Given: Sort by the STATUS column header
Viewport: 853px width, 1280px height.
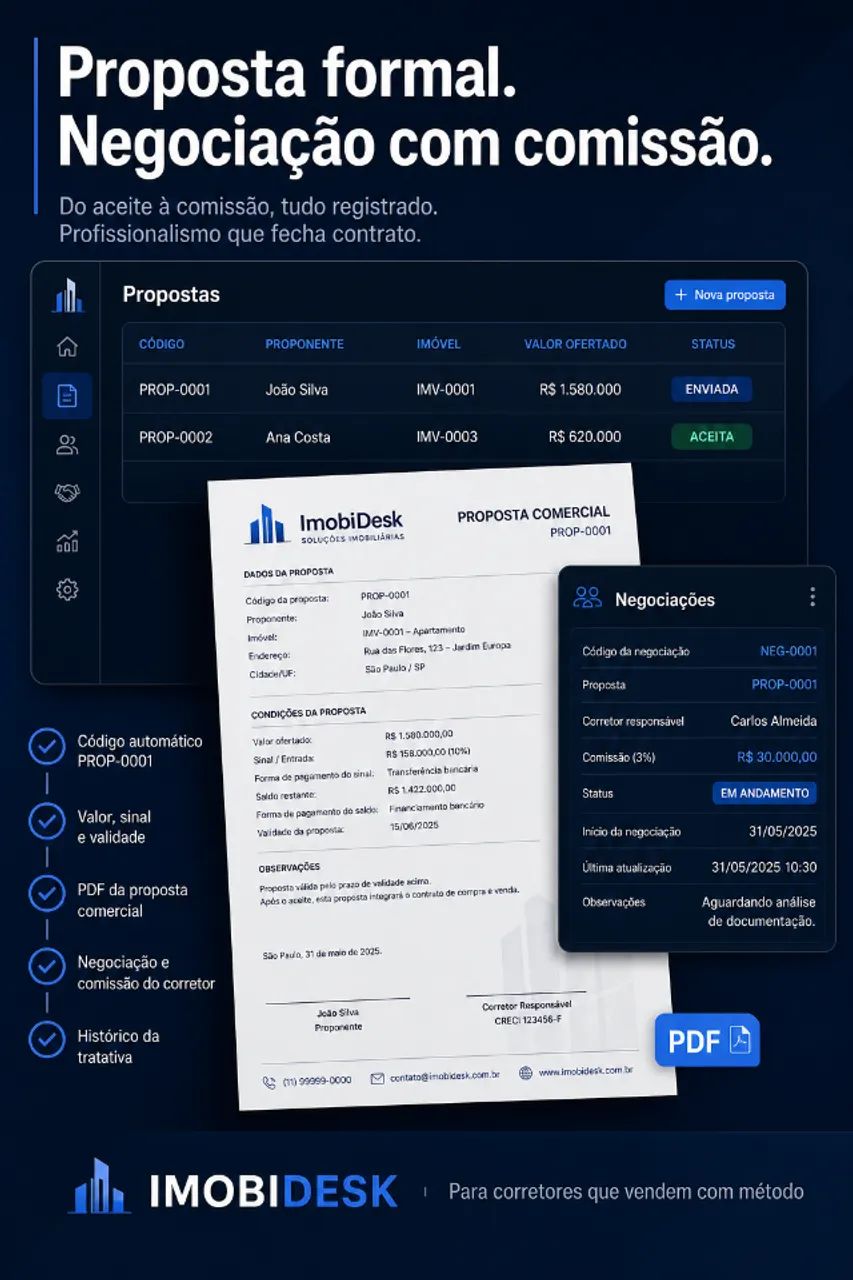Looking at the screenshot, I should 713,344.
